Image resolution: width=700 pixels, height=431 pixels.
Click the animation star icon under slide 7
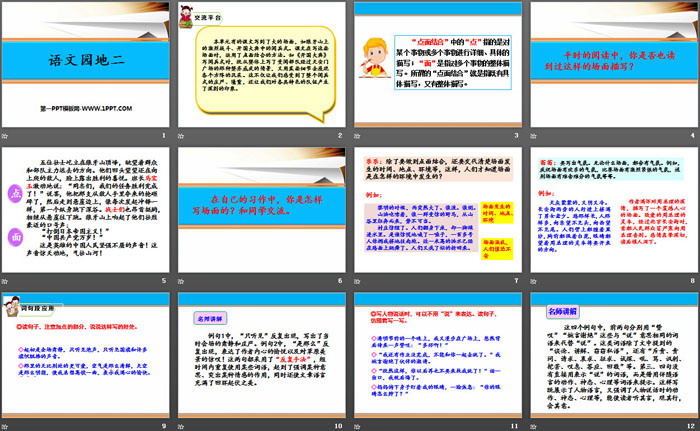[357, 281]
